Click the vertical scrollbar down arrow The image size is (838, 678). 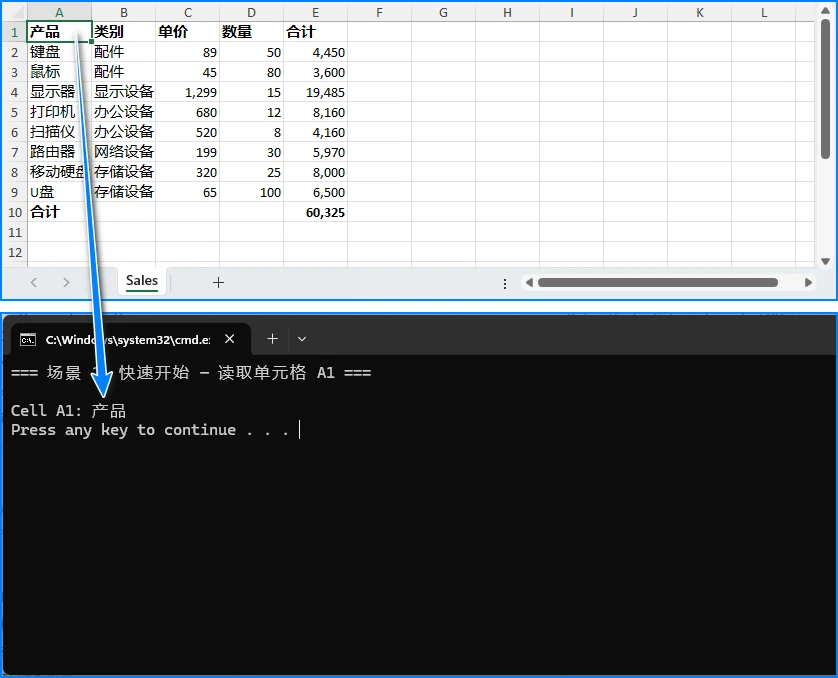tap(825, 261)
